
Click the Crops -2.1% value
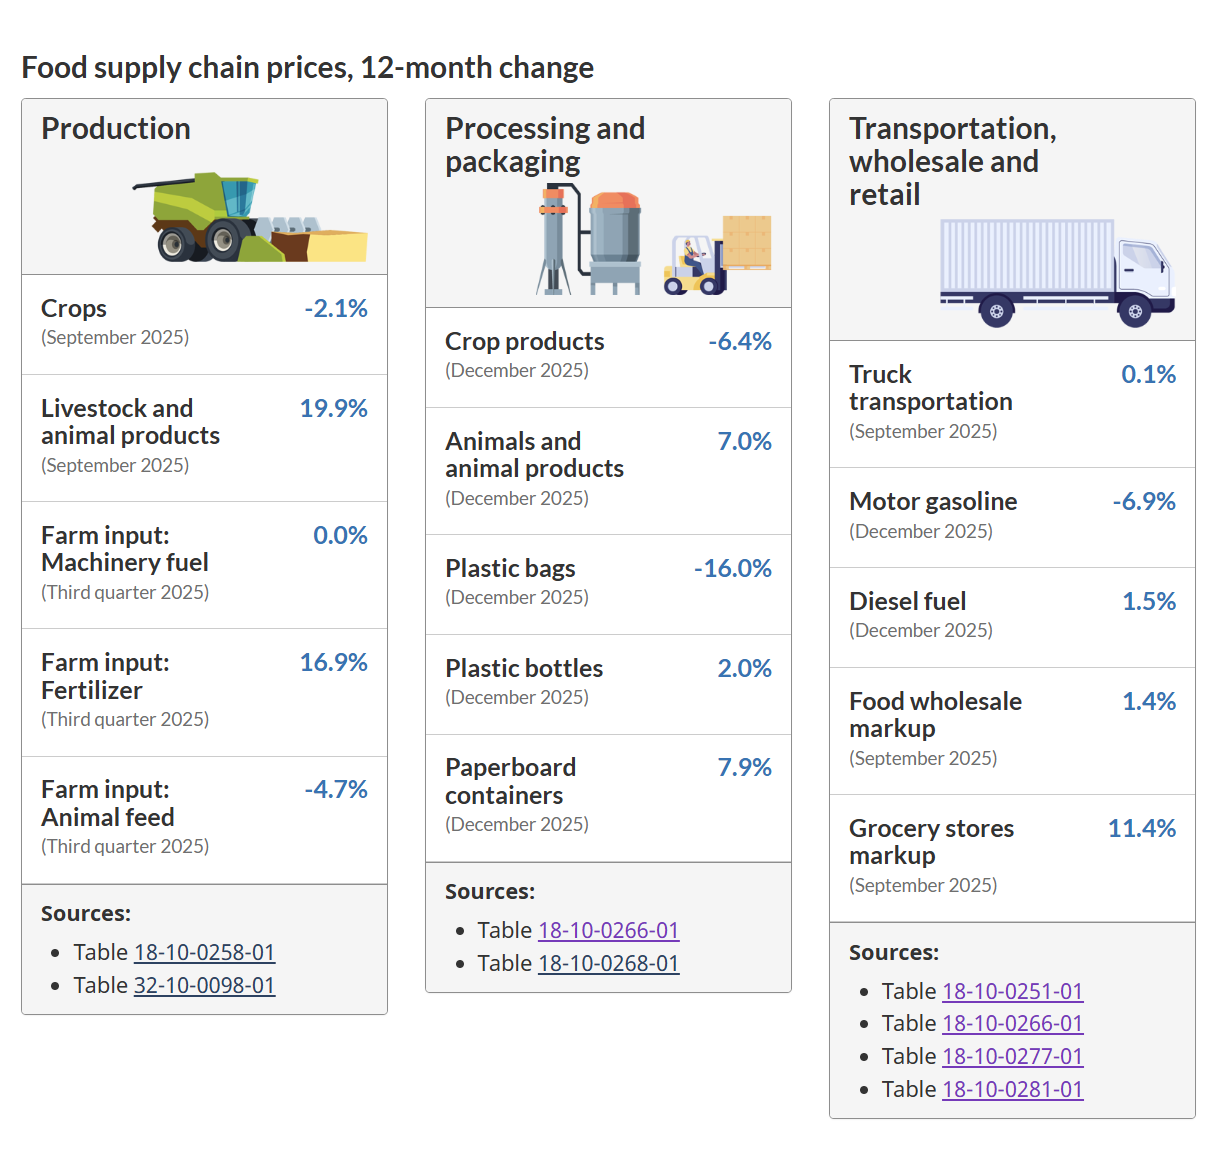coord(336,308)
